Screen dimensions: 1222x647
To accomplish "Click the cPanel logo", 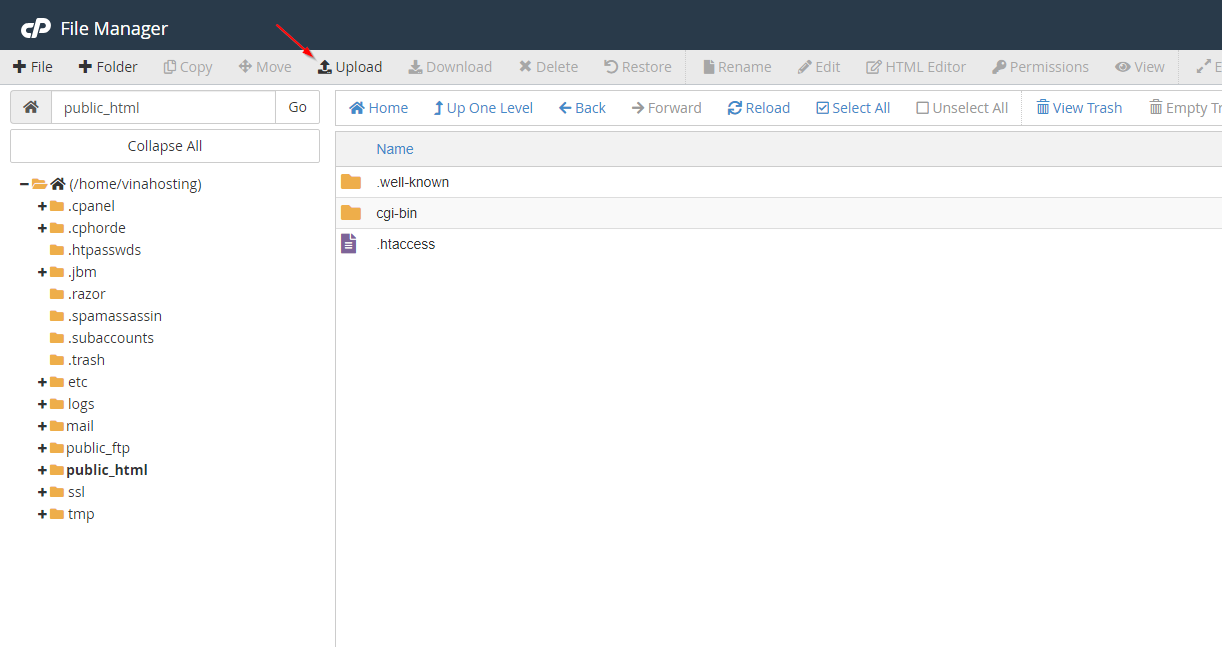I will point(36,28).
